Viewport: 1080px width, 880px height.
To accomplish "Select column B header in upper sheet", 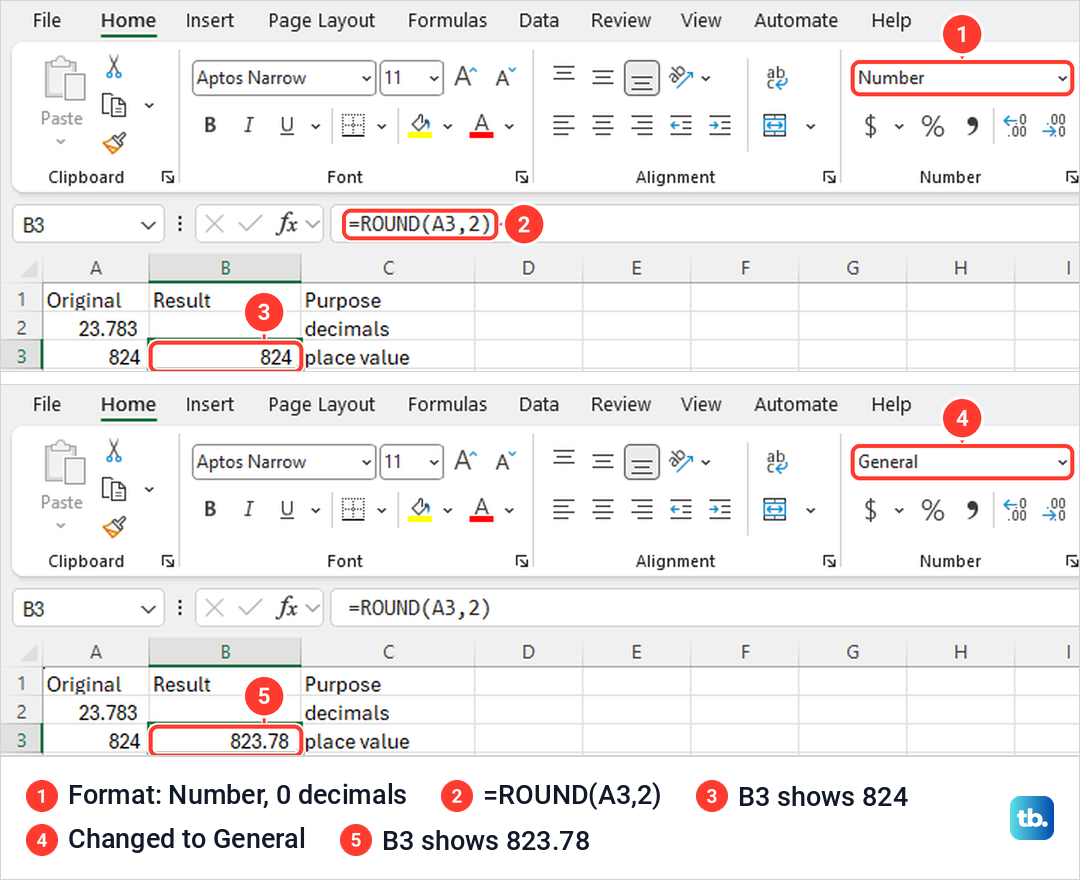I will click(x=225, y=268).
